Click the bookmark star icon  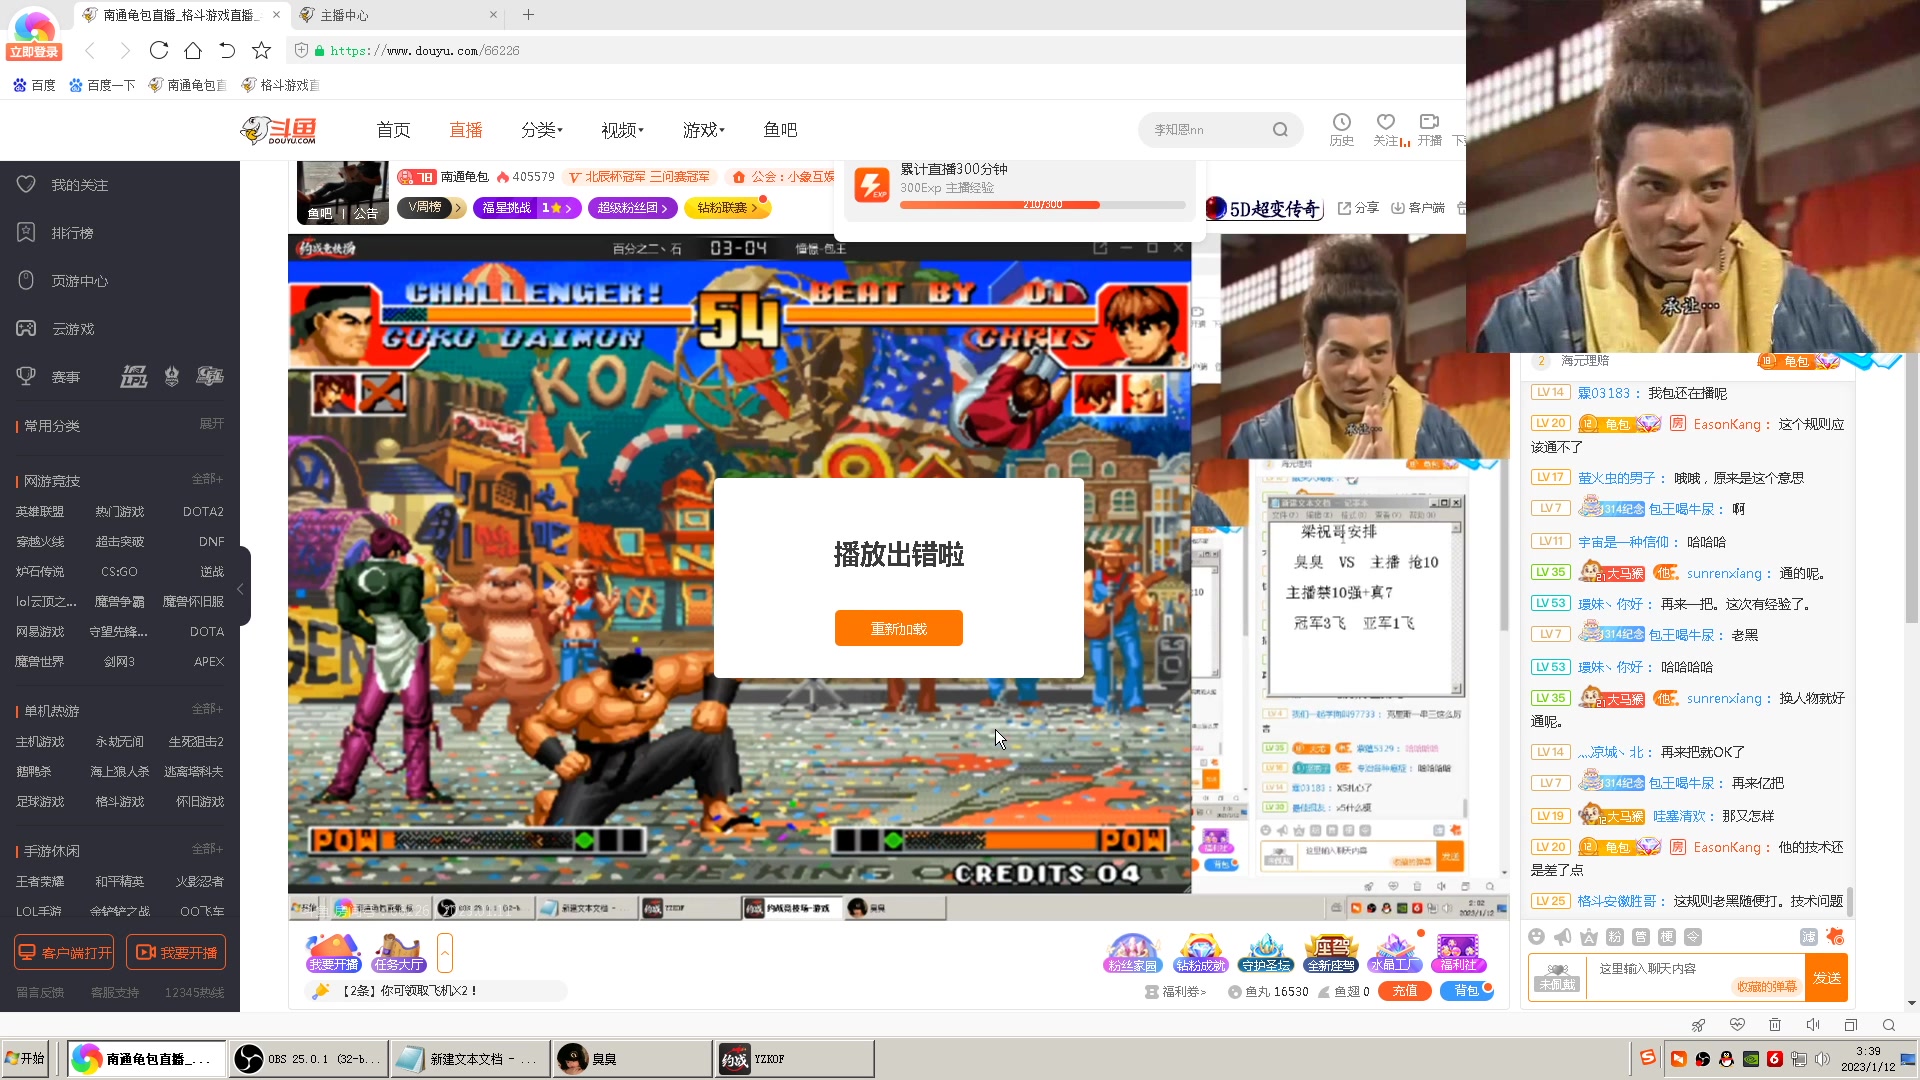pos(261,50)
